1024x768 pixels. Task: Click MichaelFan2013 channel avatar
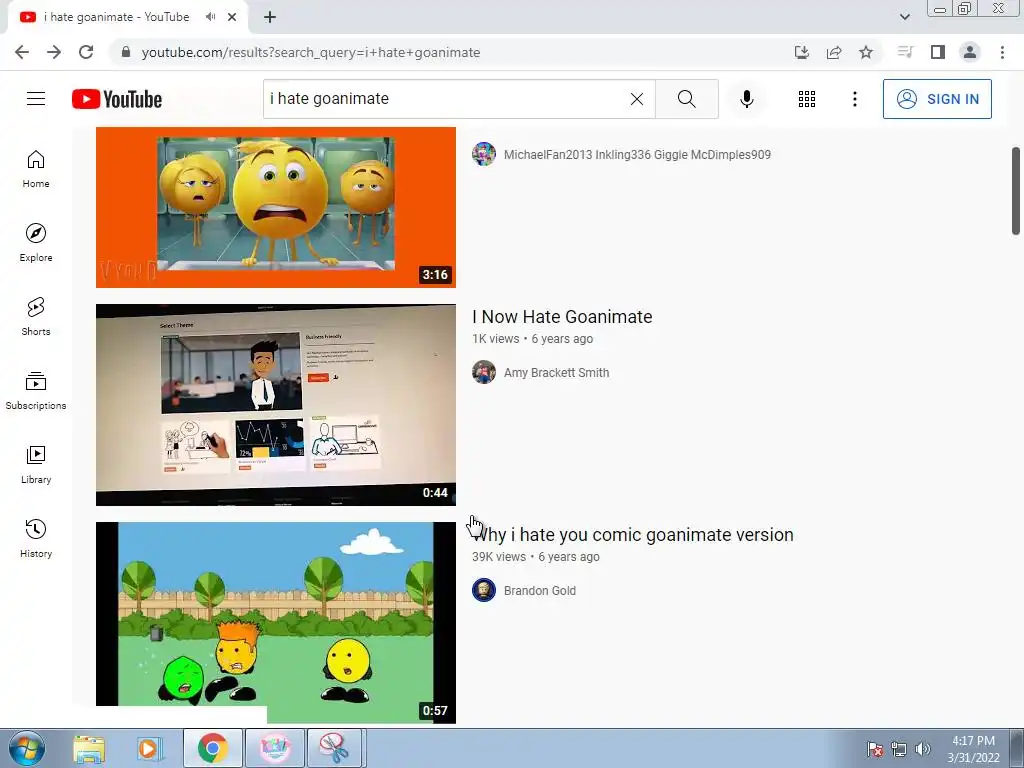point(484,154)
